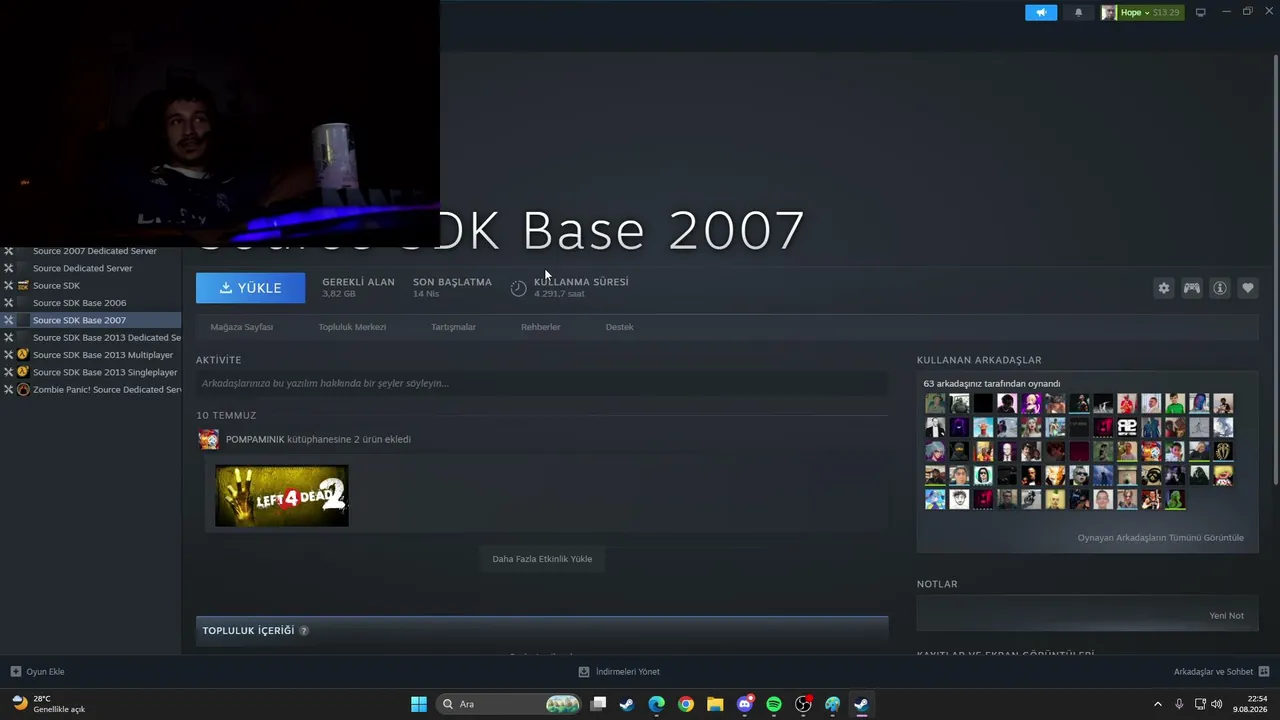1280x720 pixels.
Task: Click the 63 arkadaşınız tarafından oynandı text
Action: 992,384
